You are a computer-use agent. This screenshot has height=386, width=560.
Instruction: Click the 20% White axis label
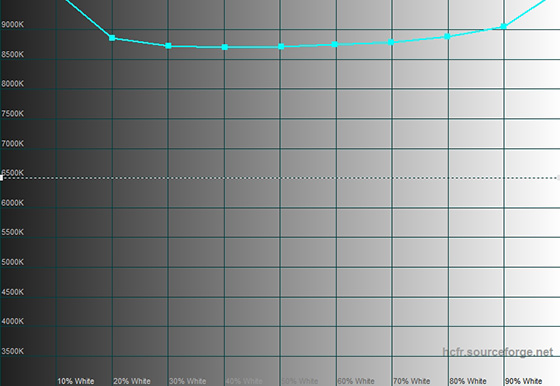tap(132, 381)
